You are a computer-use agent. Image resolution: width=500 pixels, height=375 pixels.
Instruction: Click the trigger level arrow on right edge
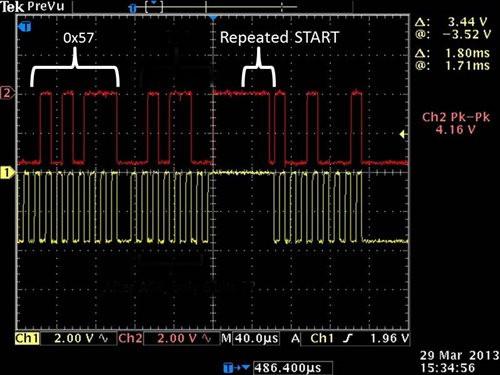[403, 134]
